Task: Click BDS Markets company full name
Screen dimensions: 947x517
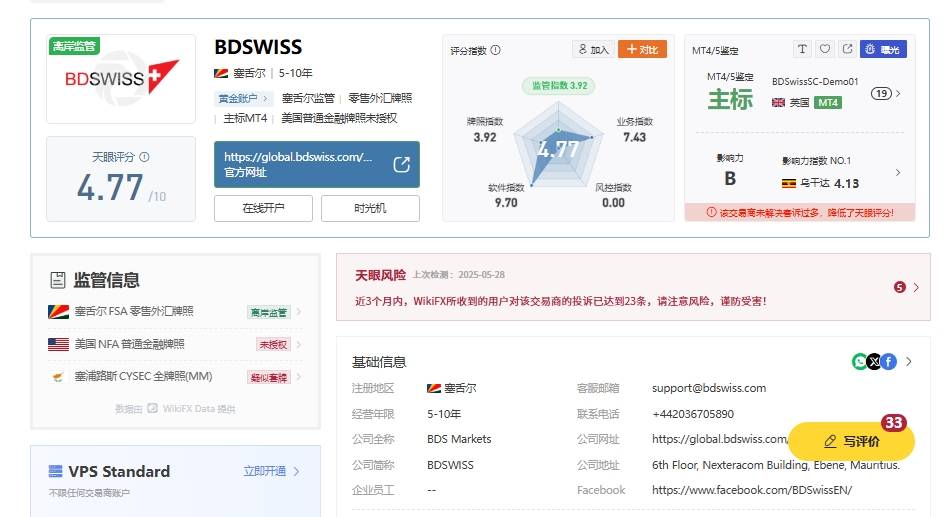Action: (x=459, y=439)
